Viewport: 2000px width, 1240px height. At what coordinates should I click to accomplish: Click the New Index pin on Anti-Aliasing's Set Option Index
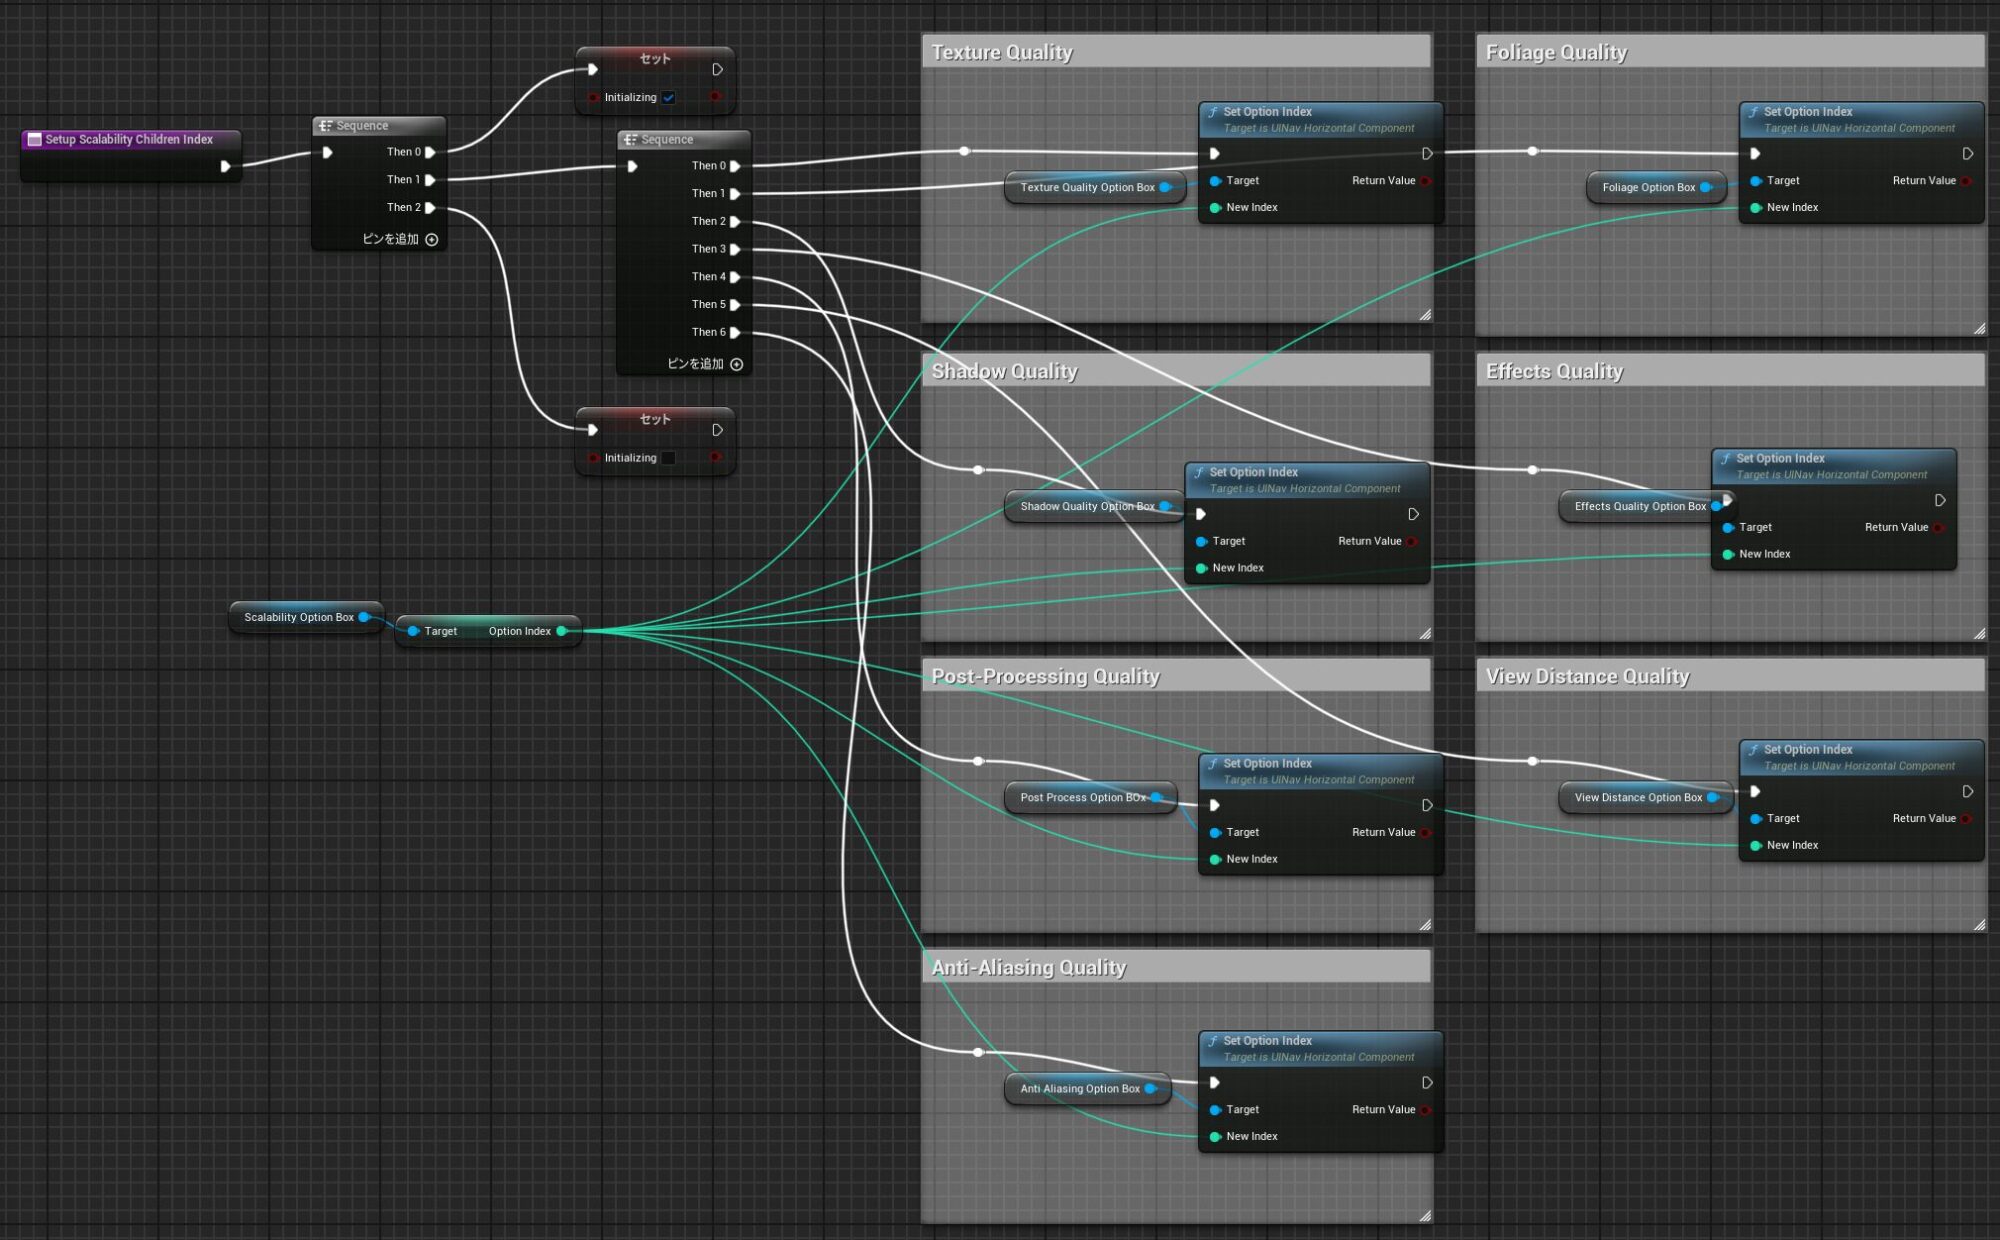pos(1214,1136)
